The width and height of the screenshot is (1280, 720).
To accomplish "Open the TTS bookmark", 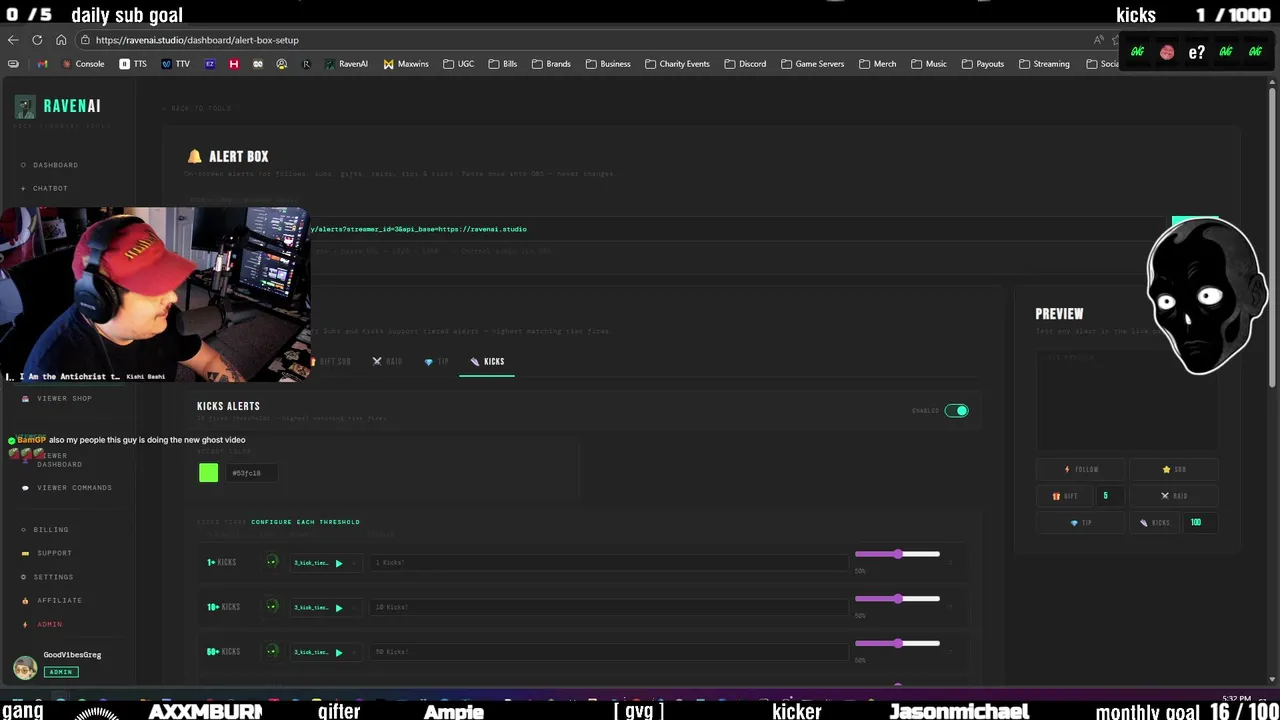I will click(x=133, y=64).
